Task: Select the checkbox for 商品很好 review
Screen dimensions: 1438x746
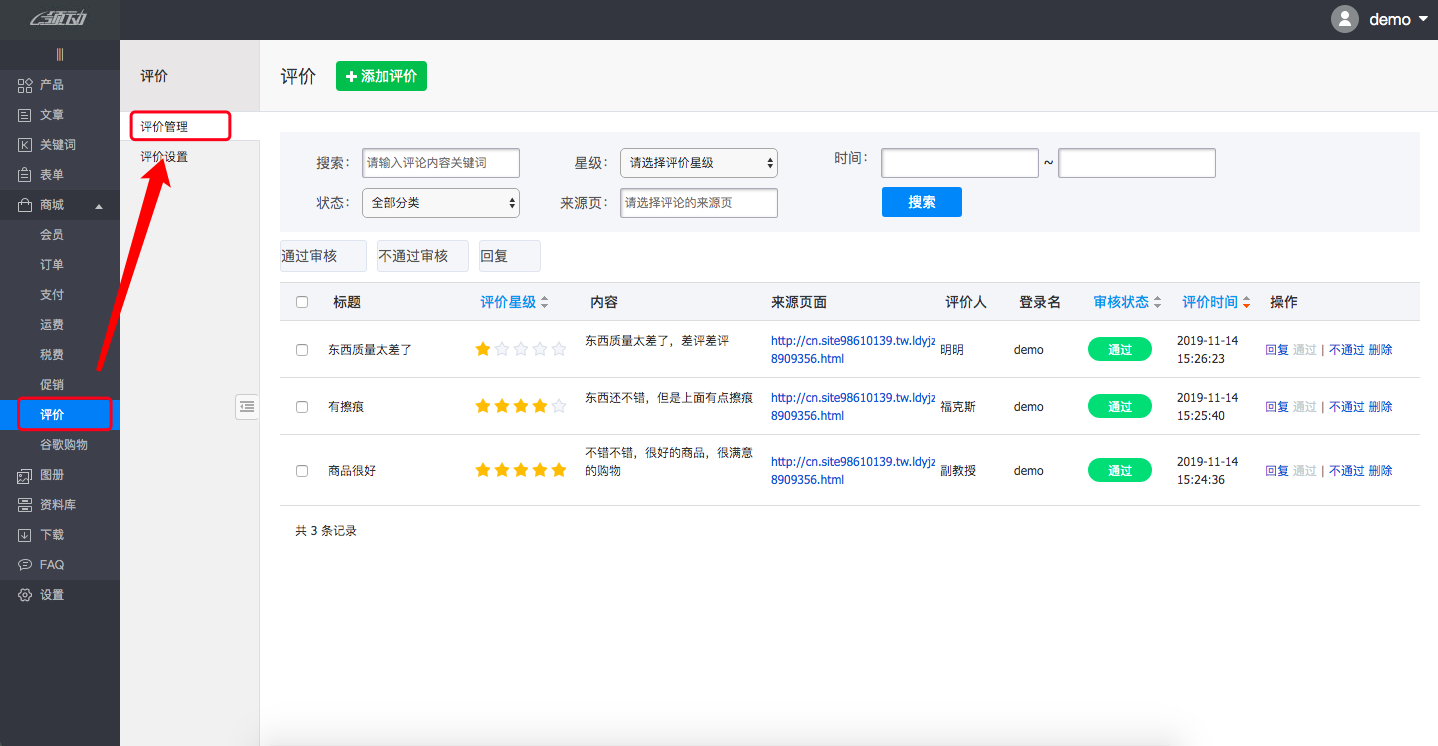Action: 302,471
